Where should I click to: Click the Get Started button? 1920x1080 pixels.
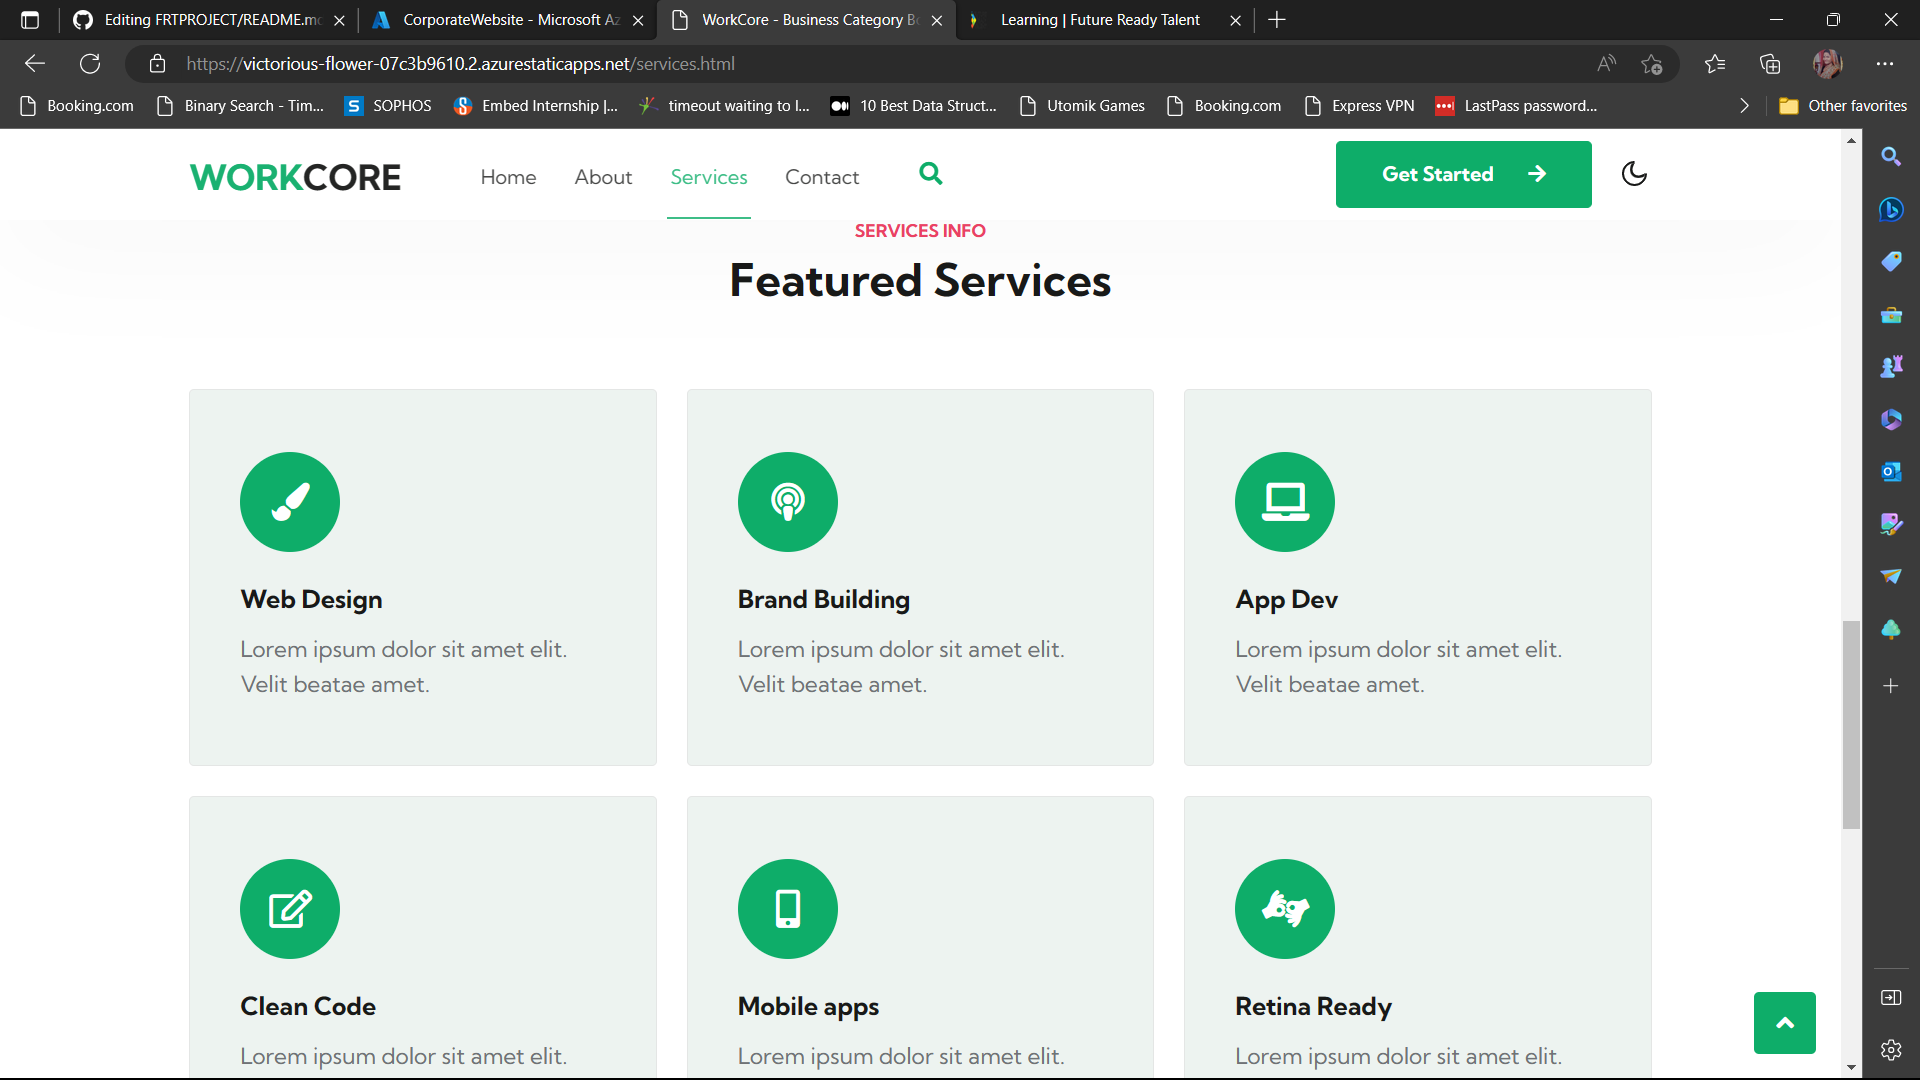[x=1463, y=174]
